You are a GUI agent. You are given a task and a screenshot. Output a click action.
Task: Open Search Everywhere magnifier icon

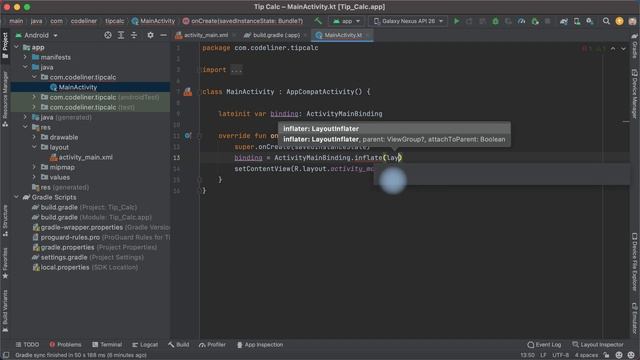click(606, 21)
